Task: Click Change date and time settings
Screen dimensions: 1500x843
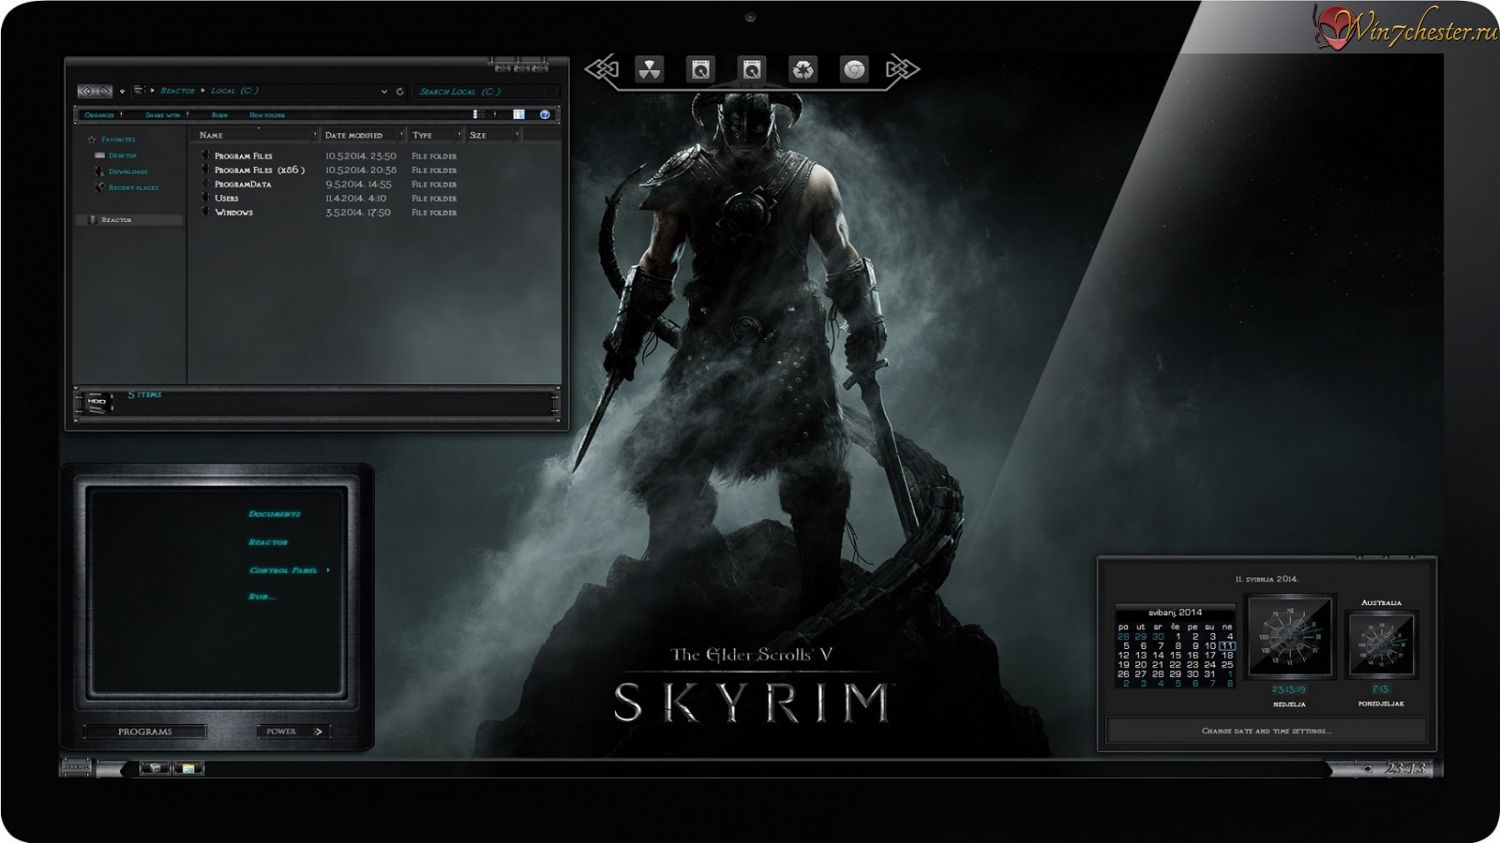Action: 1266,731
